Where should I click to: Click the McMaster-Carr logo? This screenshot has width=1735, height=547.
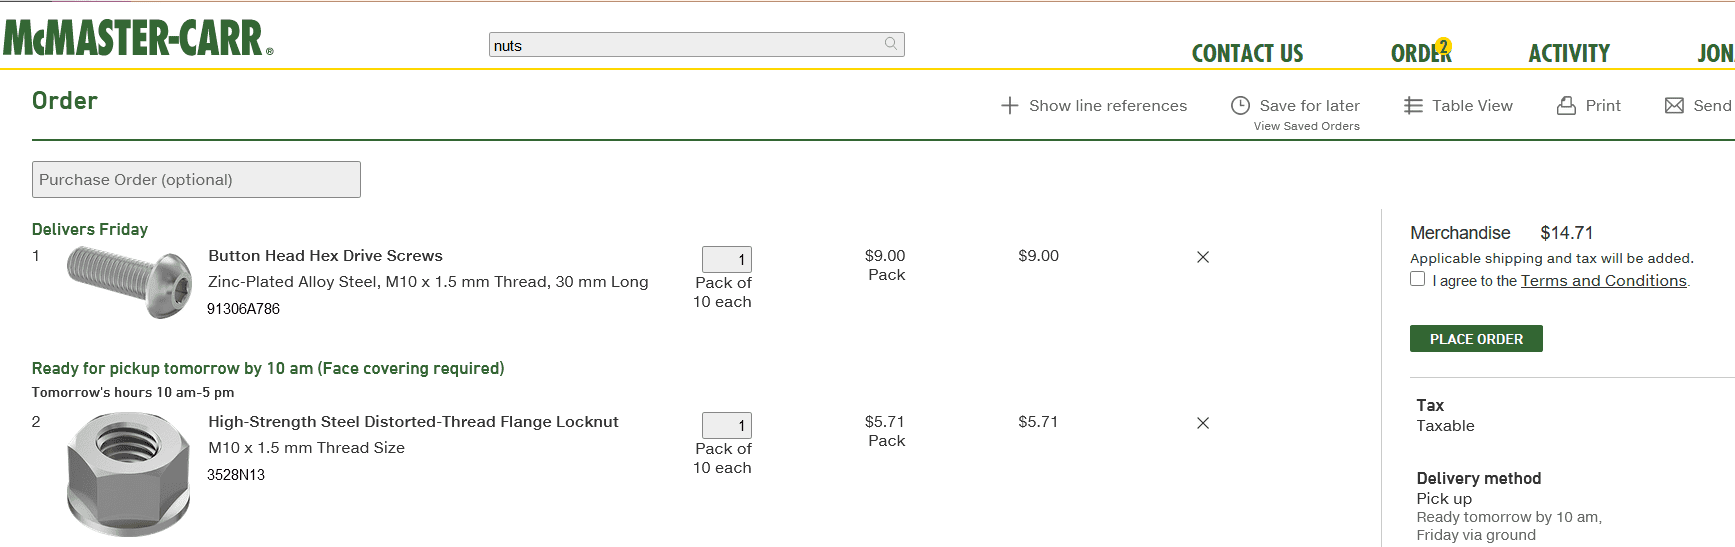(x=138, y=38)
